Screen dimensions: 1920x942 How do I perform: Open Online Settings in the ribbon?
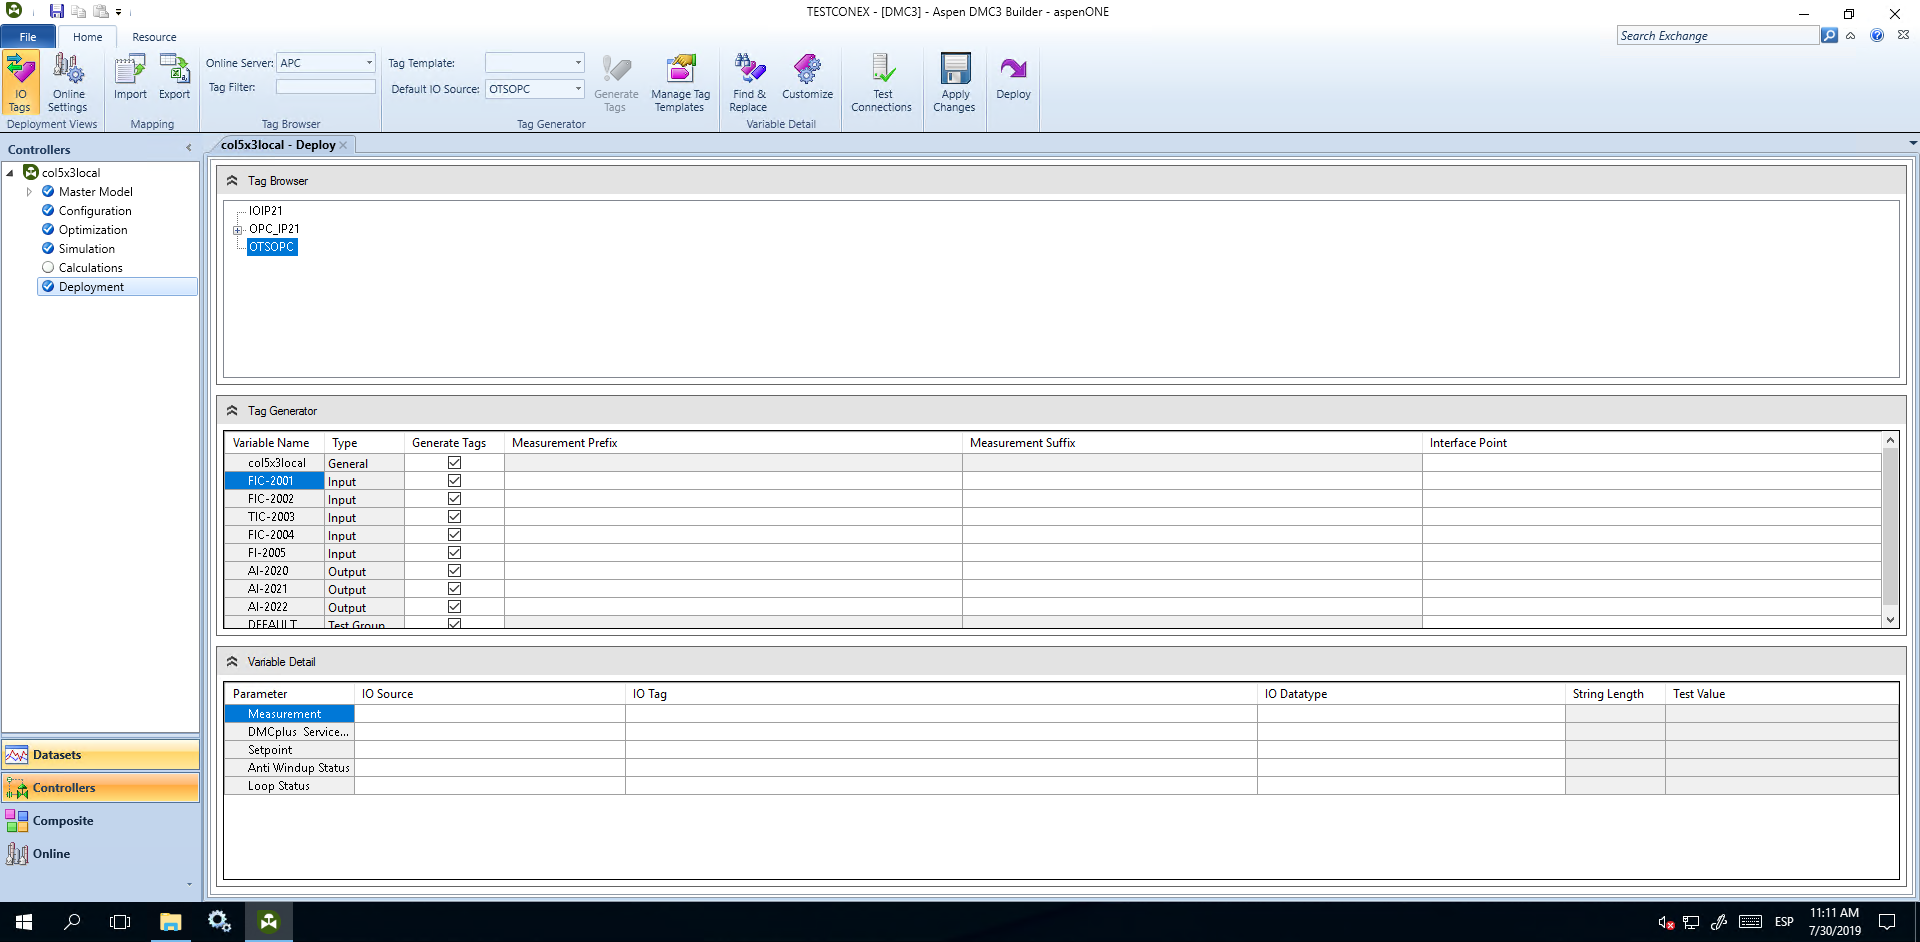[68, 83]
